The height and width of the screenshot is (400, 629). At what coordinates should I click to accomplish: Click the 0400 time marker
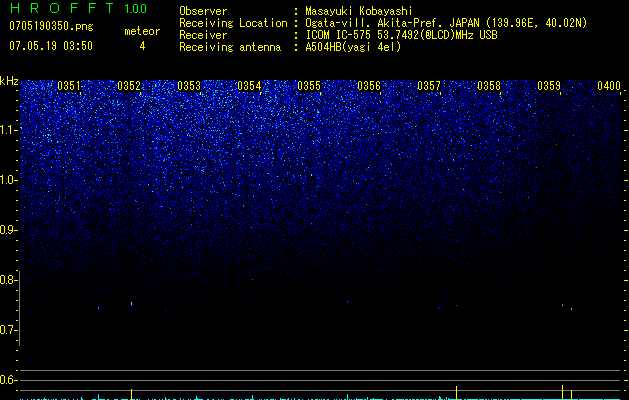(609, 86)
